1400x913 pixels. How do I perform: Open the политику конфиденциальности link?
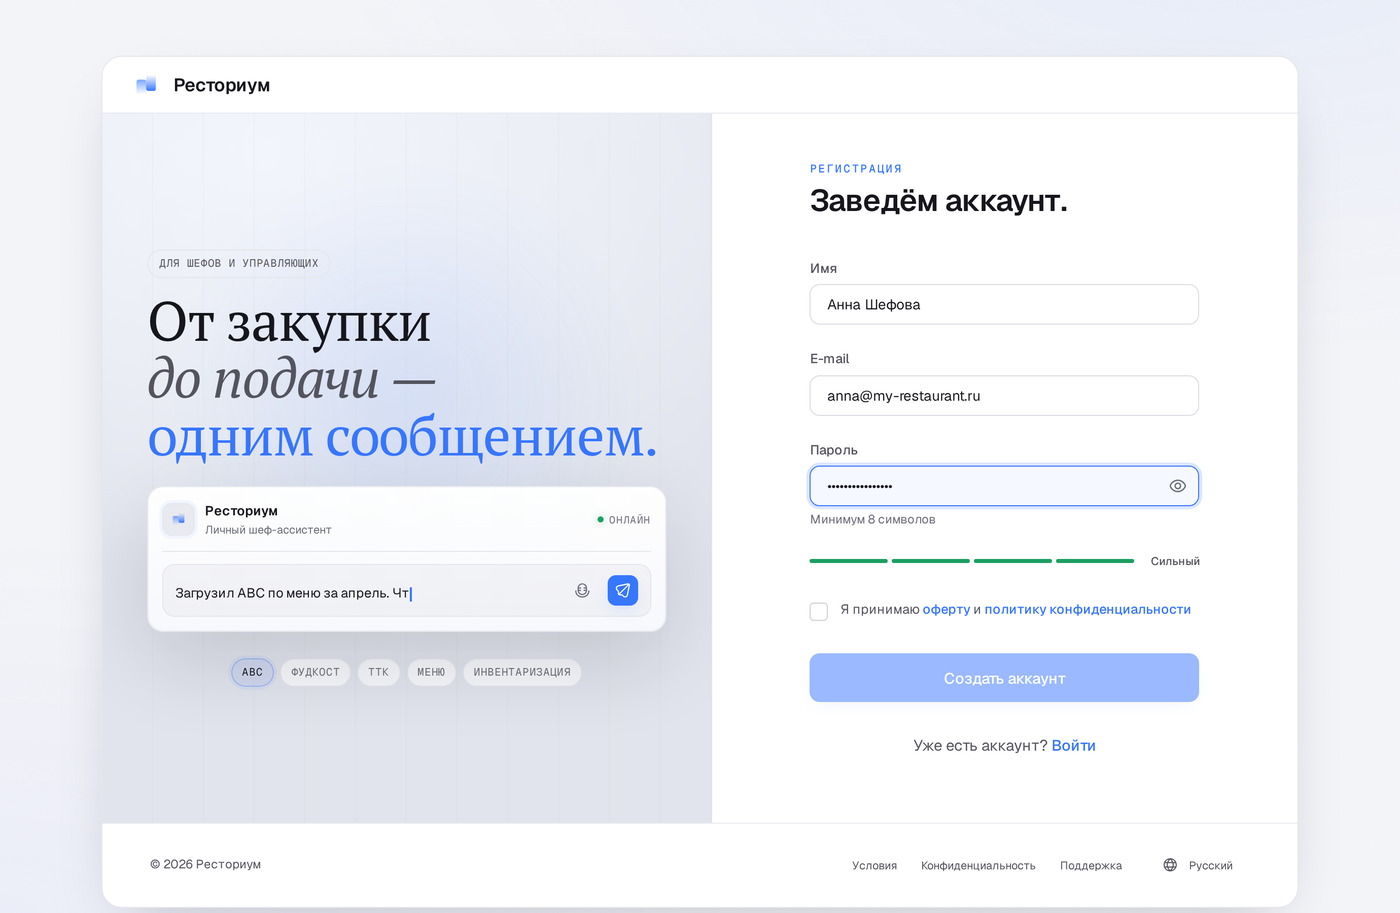click(1088, 609)
